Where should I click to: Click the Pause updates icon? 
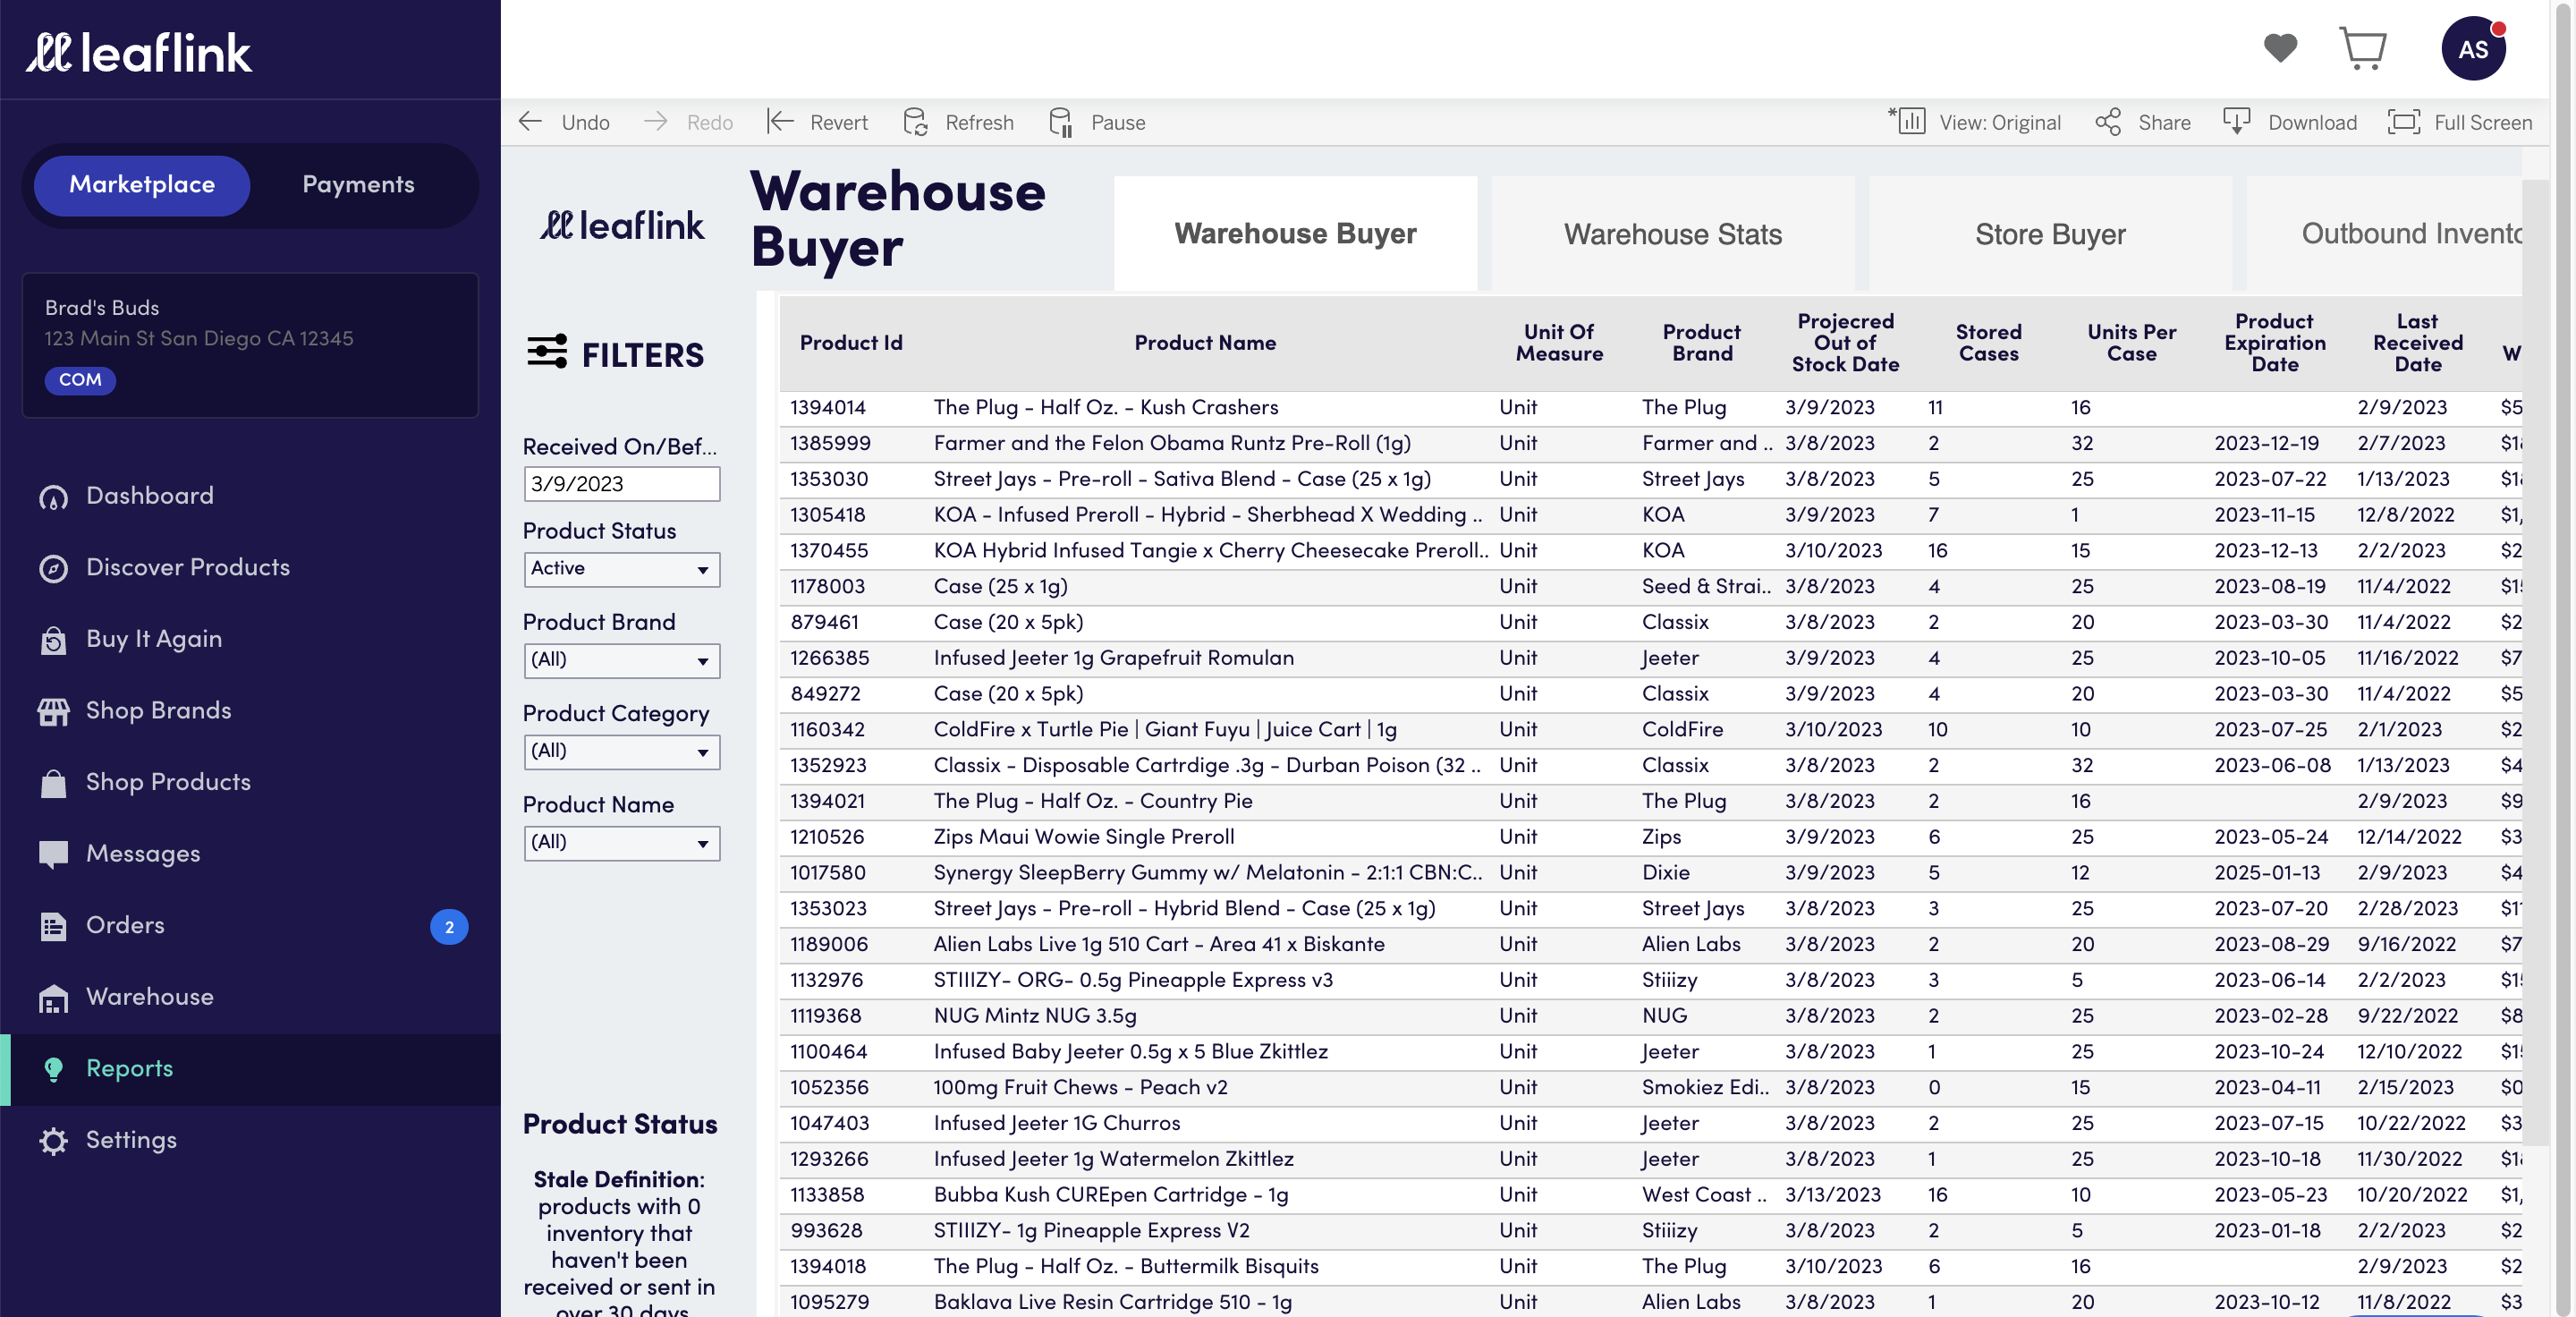(x=1061, y=122)
